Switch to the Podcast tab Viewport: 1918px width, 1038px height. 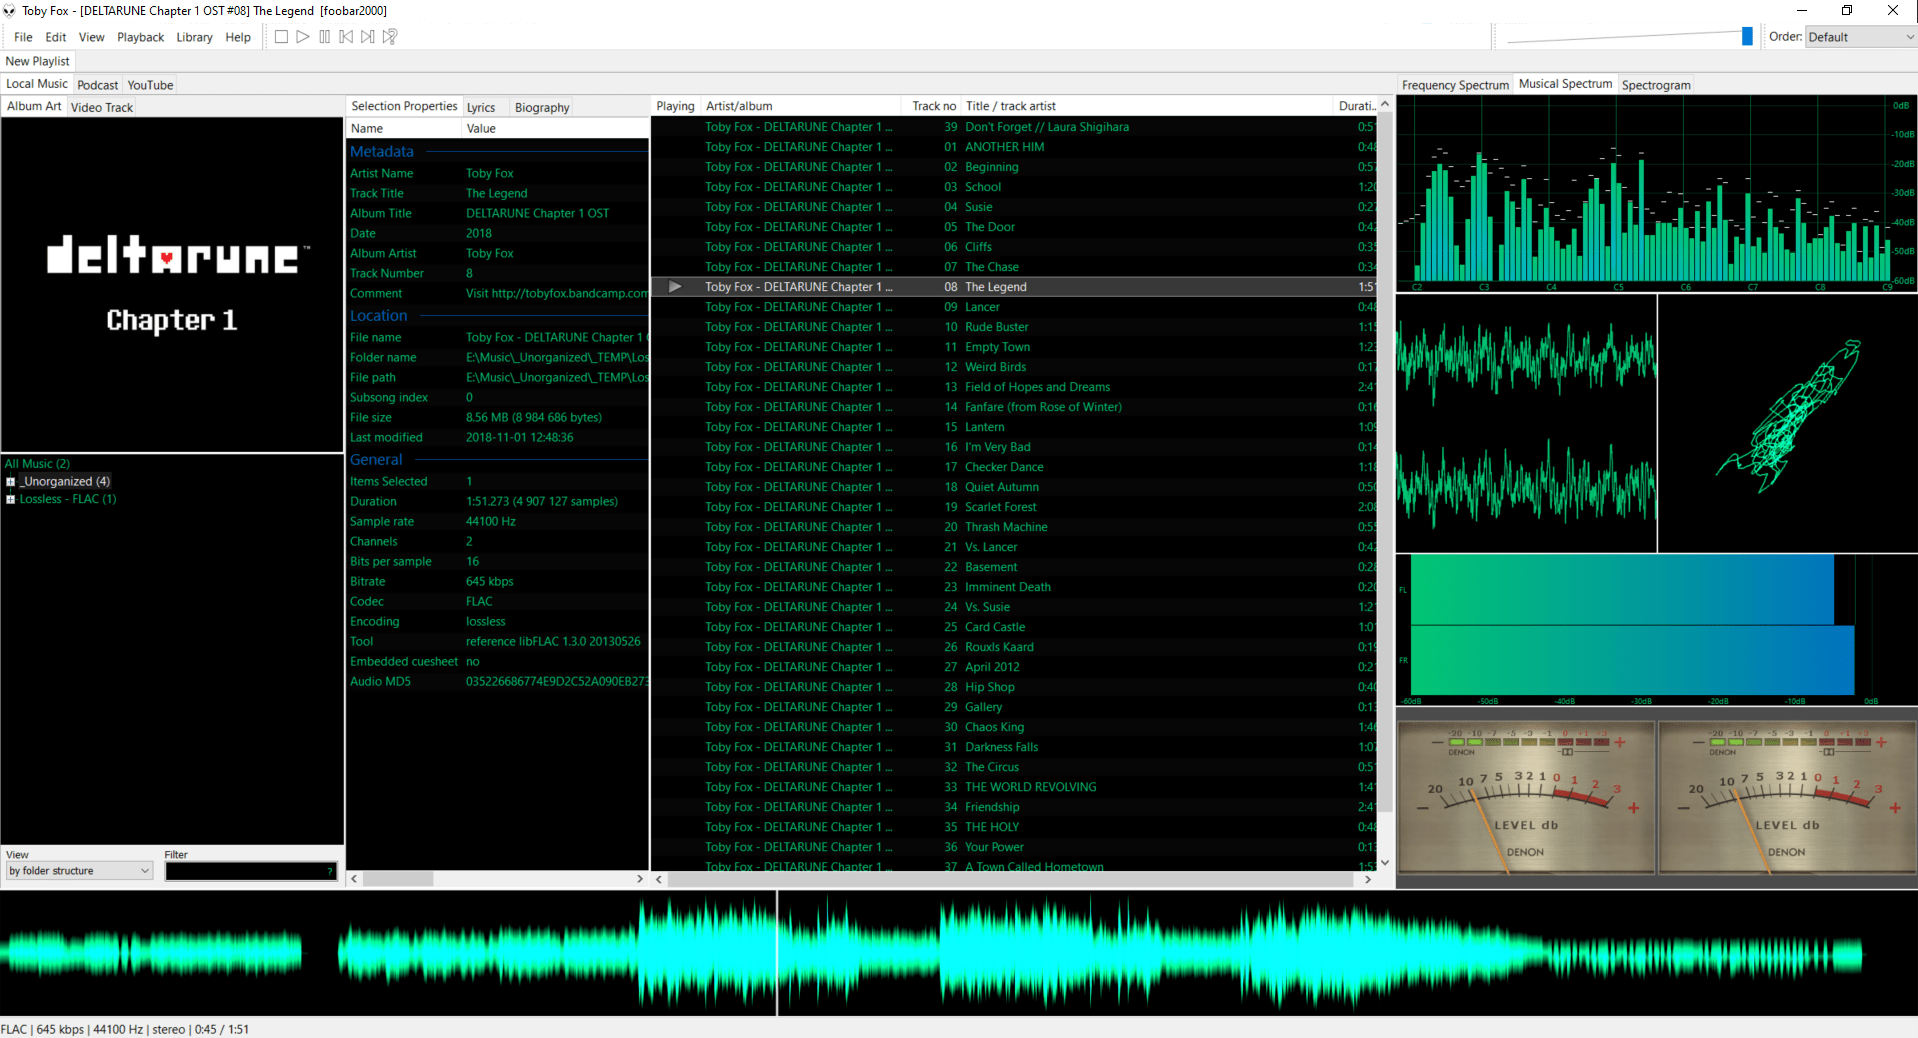[x=98, y=85]
